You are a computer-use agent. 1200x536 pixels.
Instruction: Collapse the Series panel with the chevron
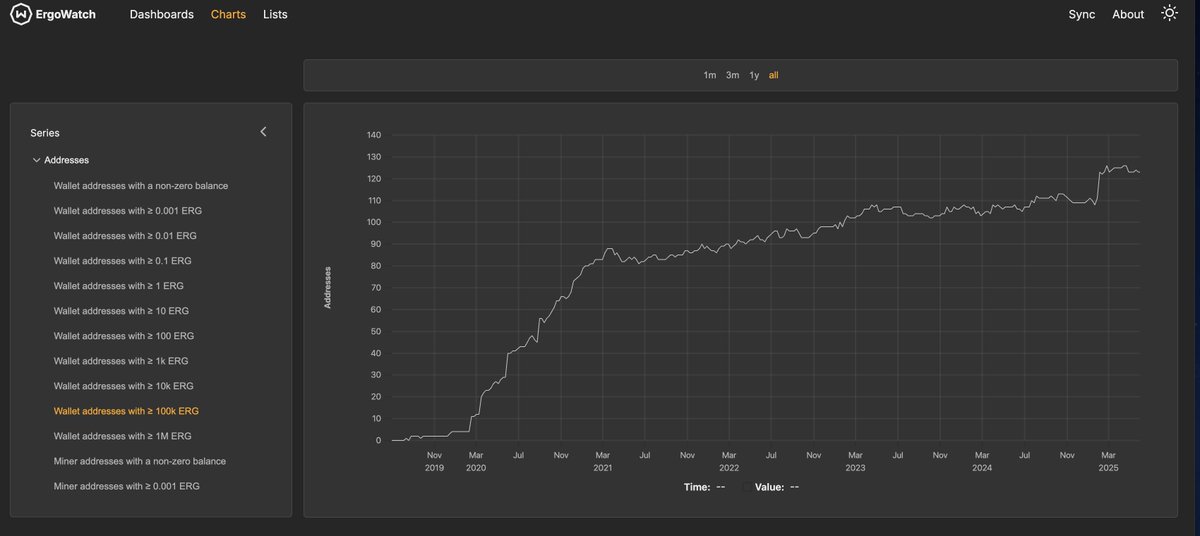263,132
